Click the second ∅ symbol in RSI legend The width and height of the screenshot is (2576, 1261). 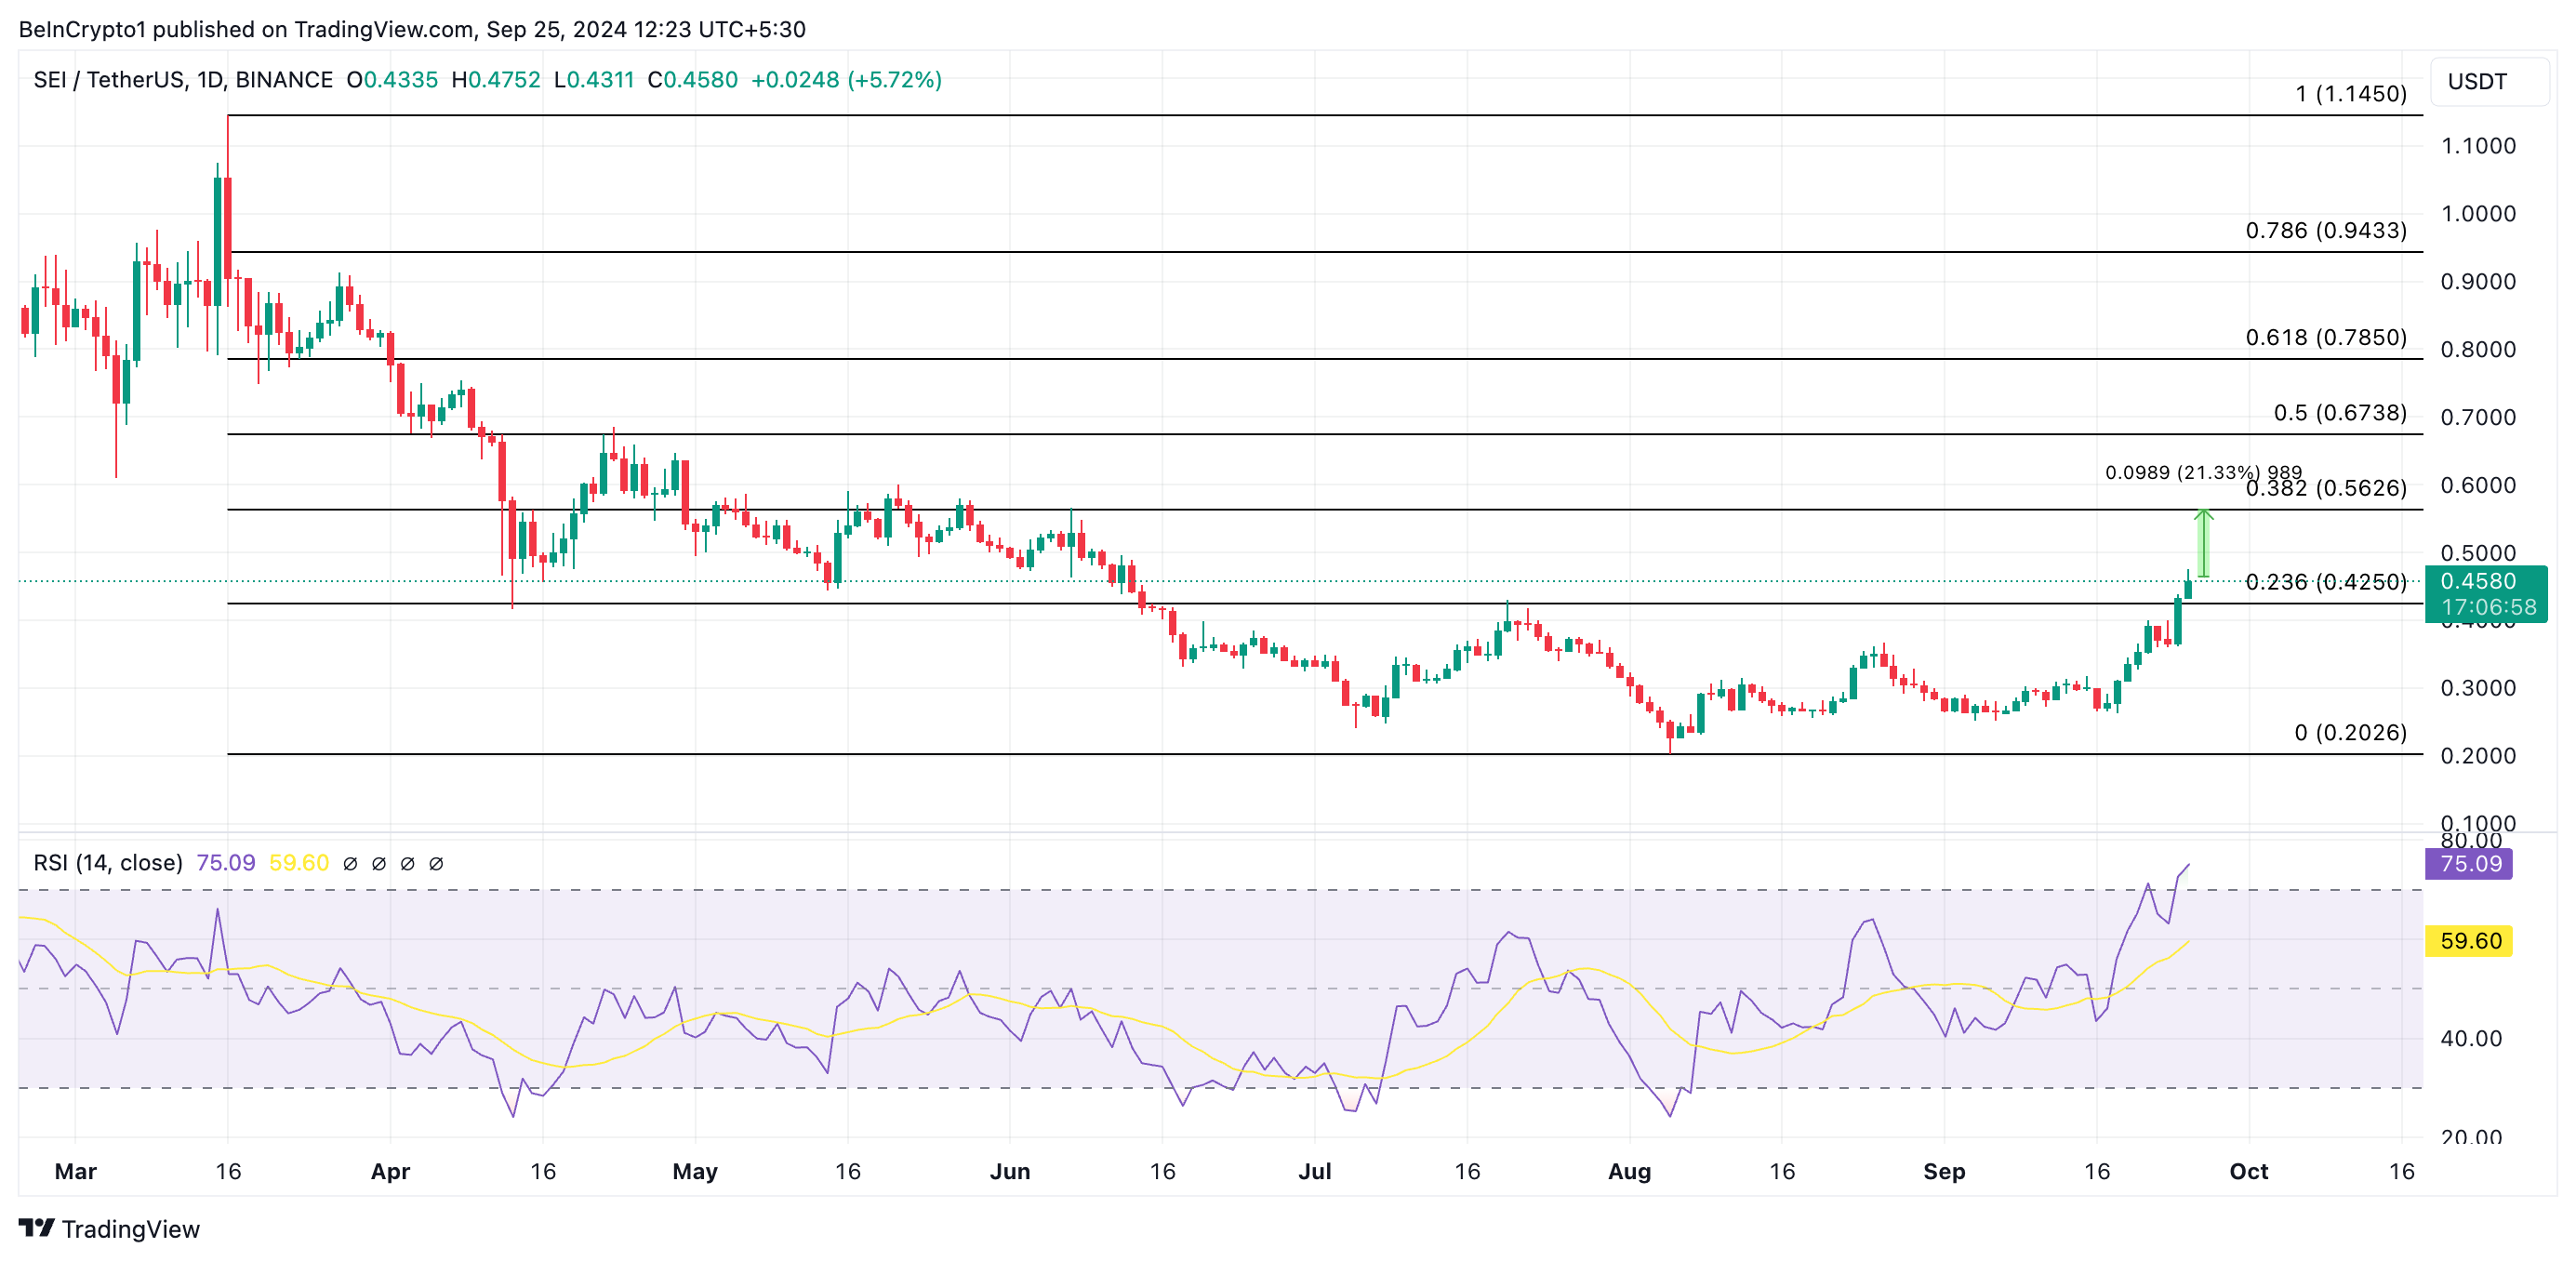point(379,863)
